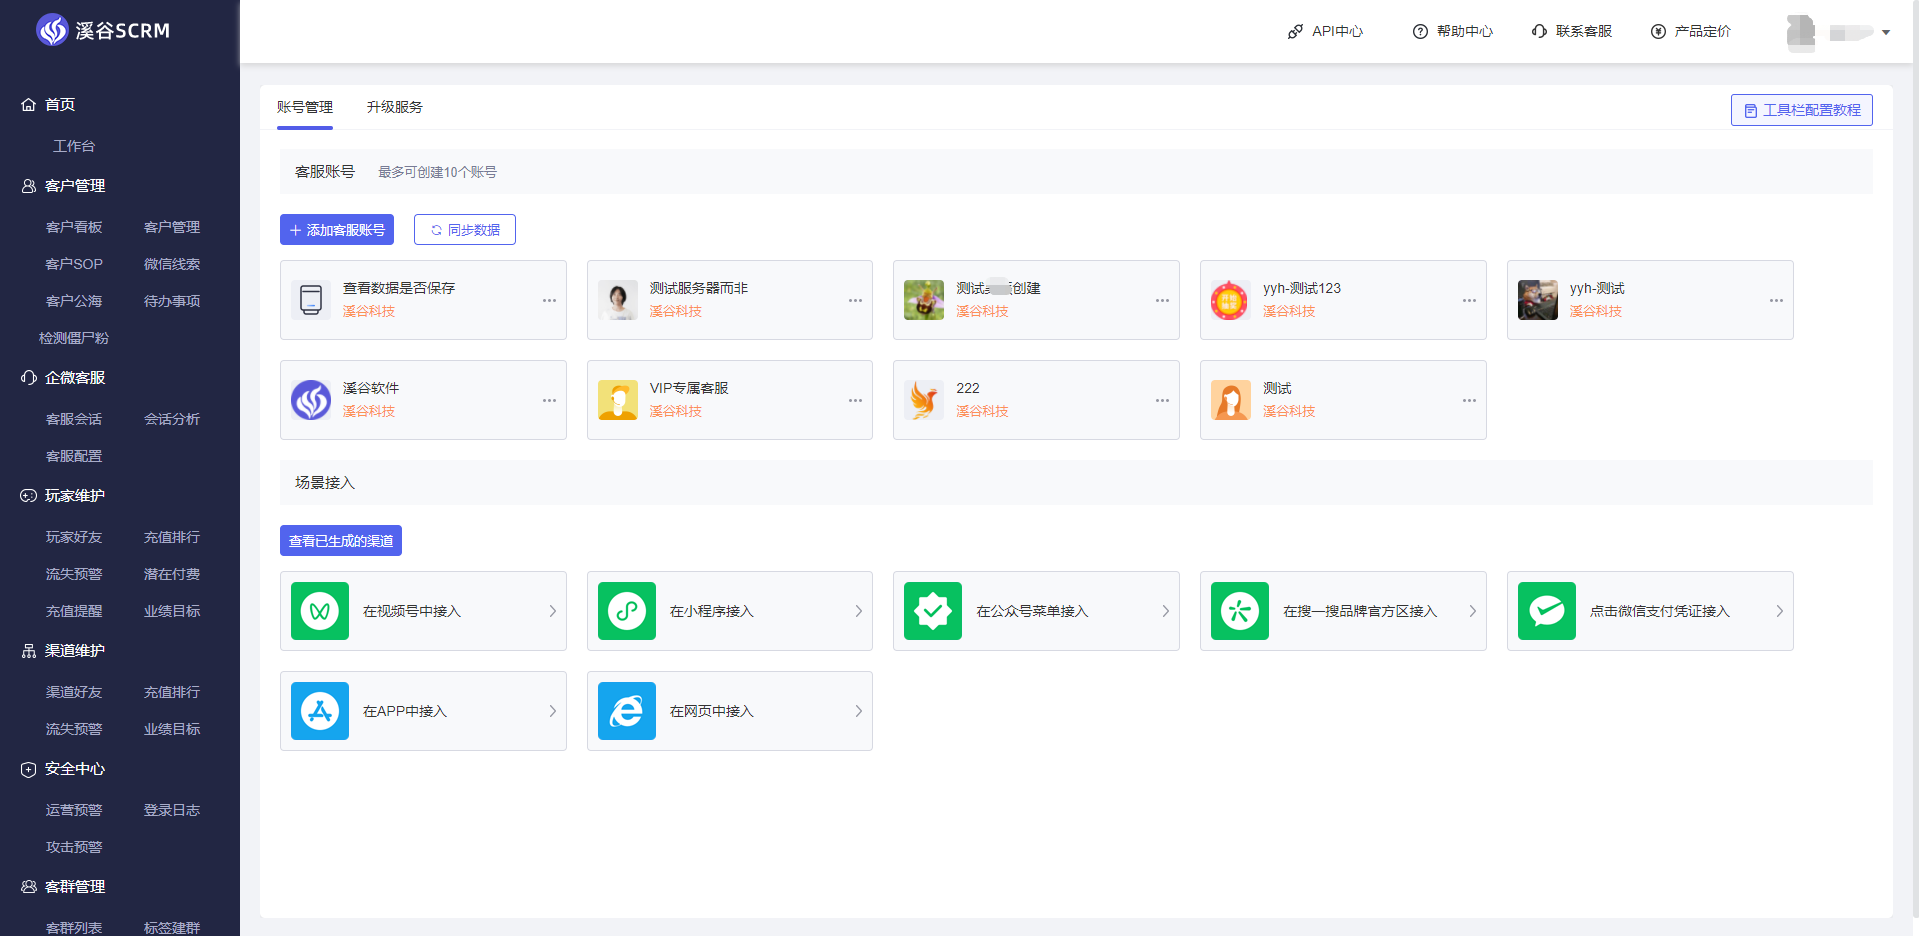Open the 工具栏配置教程 guide
The width and height of the screenshot is (1919, 936).
pyautogui.click(x=1801, y=110)
